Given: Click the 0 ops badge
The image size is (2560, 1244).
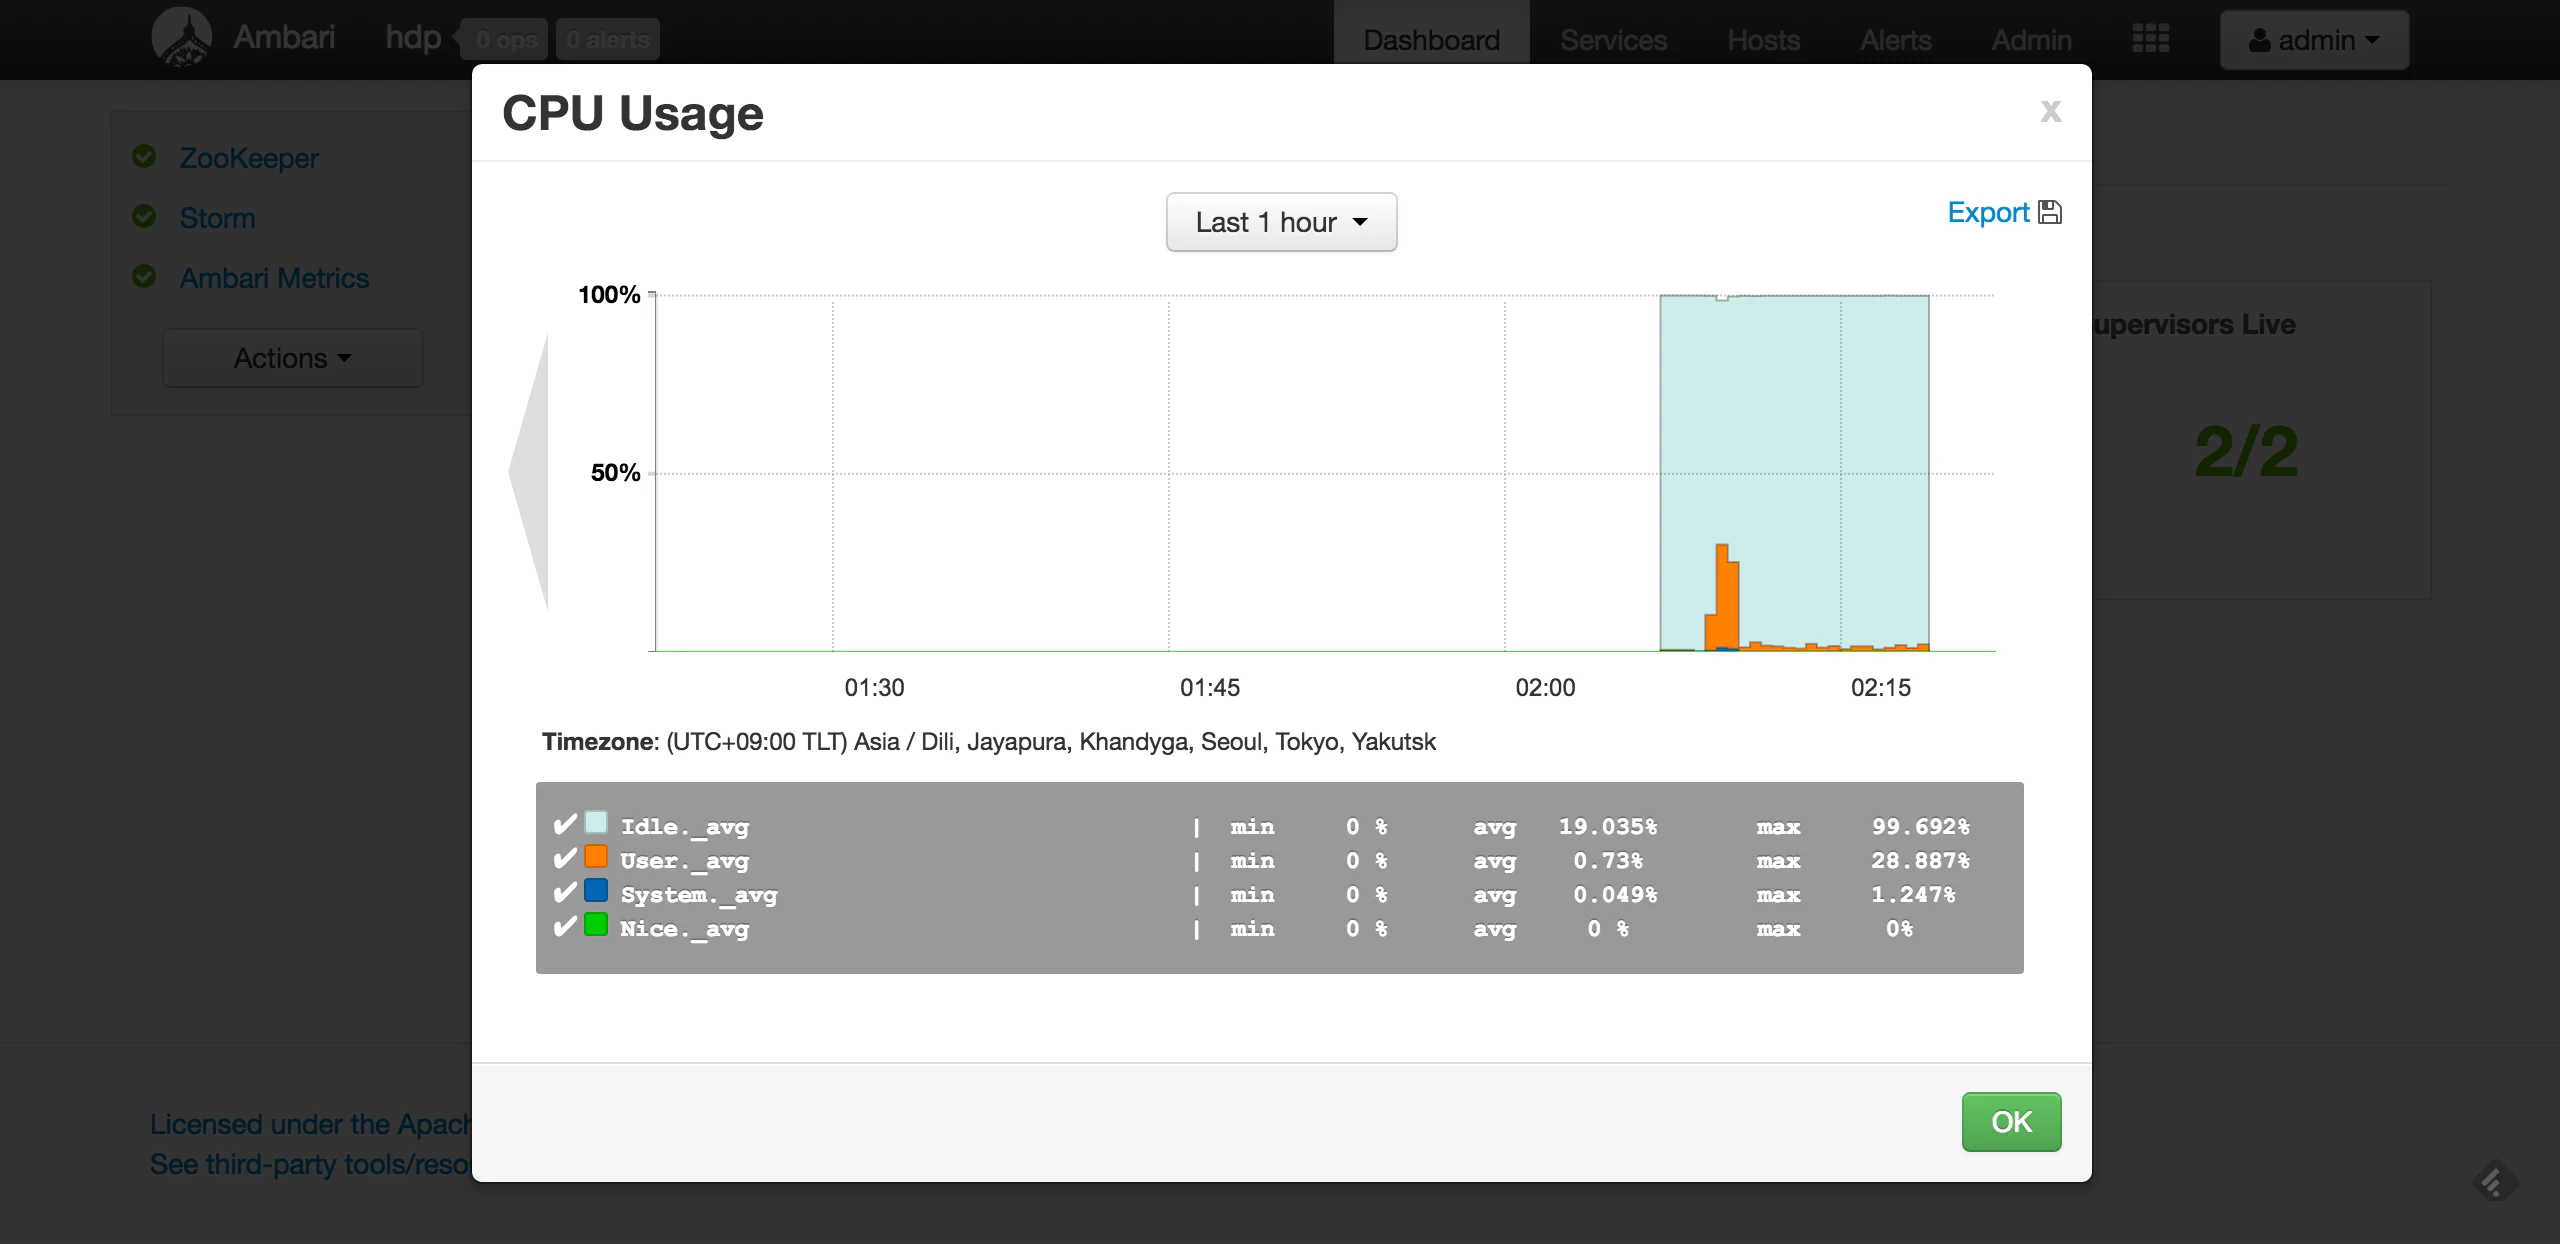Looking at the screenshot, I should tap(506, 40).
